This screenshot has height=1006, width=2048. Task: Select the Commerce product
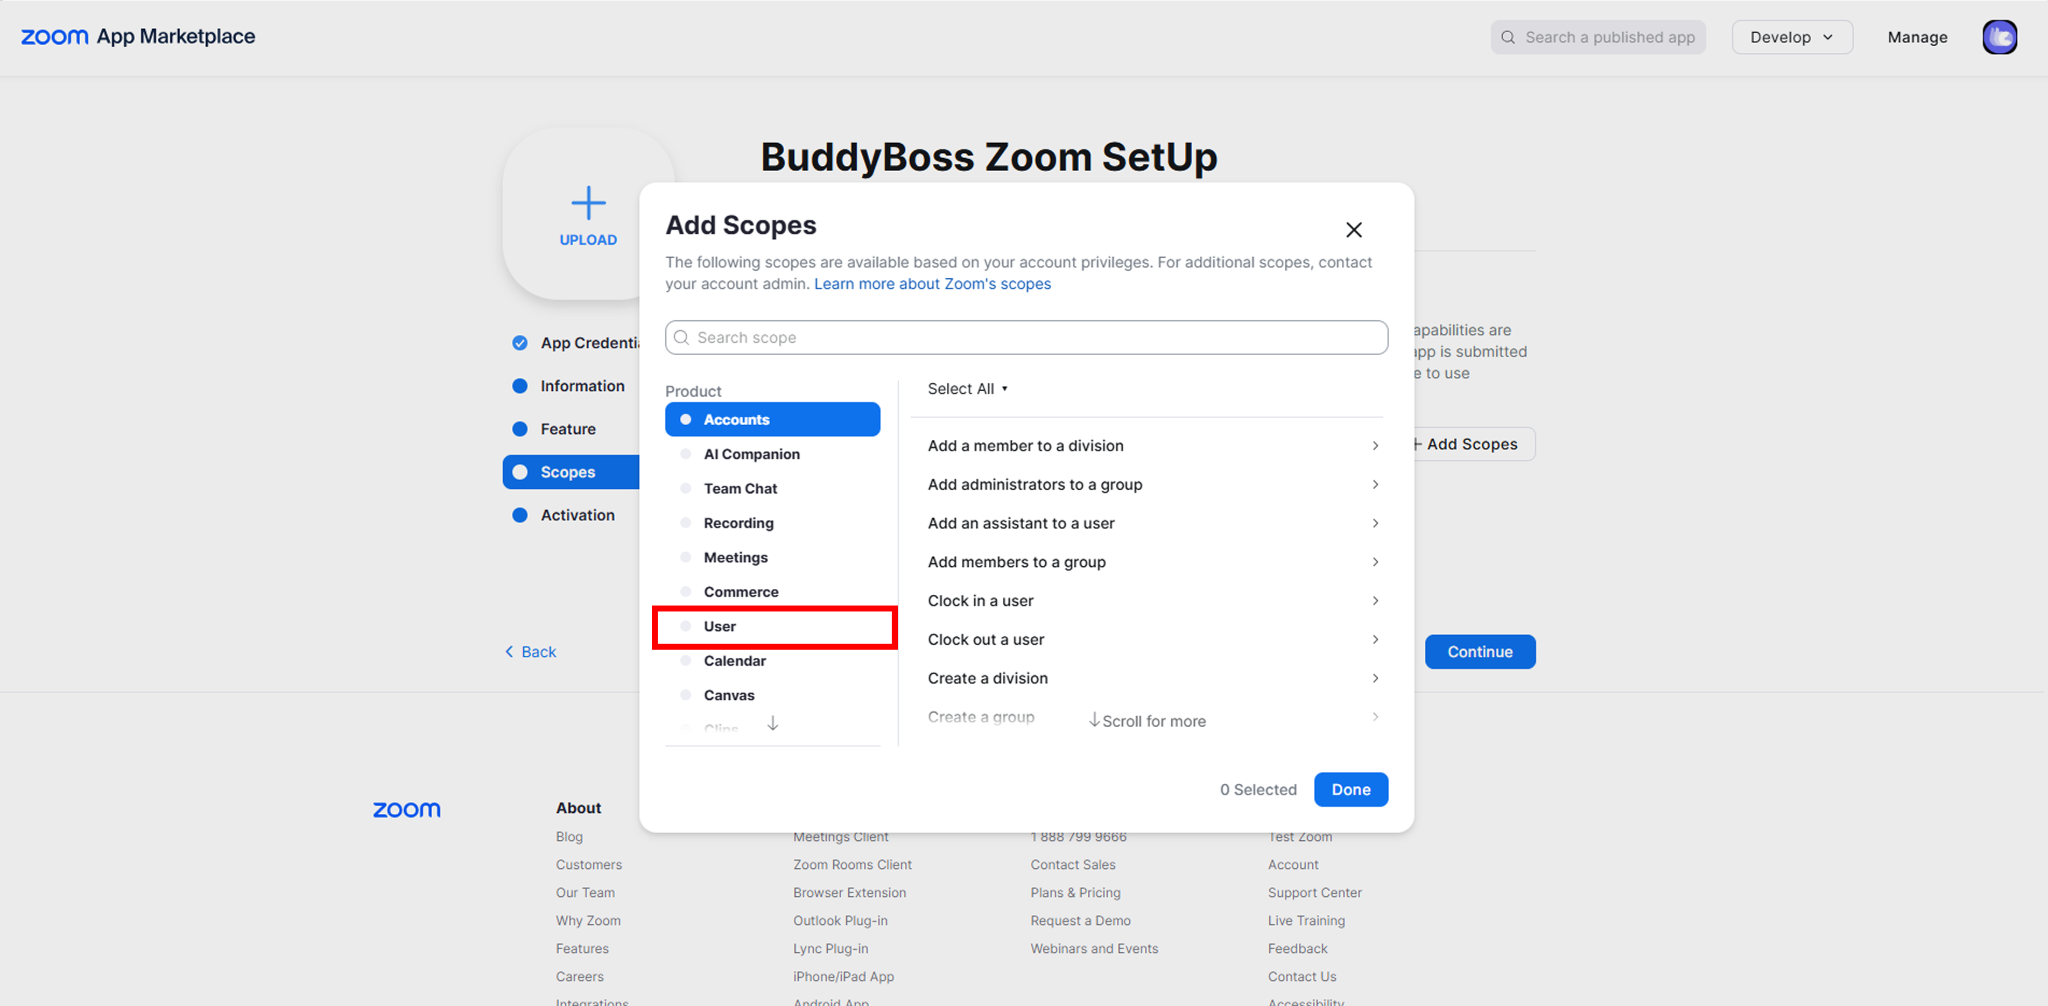tap(773, 592)
